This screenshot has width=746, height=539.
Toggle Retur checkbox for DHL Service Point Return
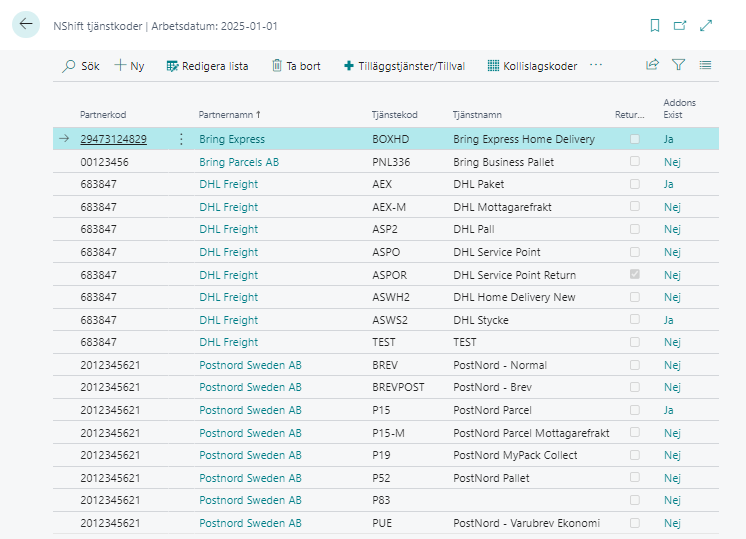(x=634, y=274)
